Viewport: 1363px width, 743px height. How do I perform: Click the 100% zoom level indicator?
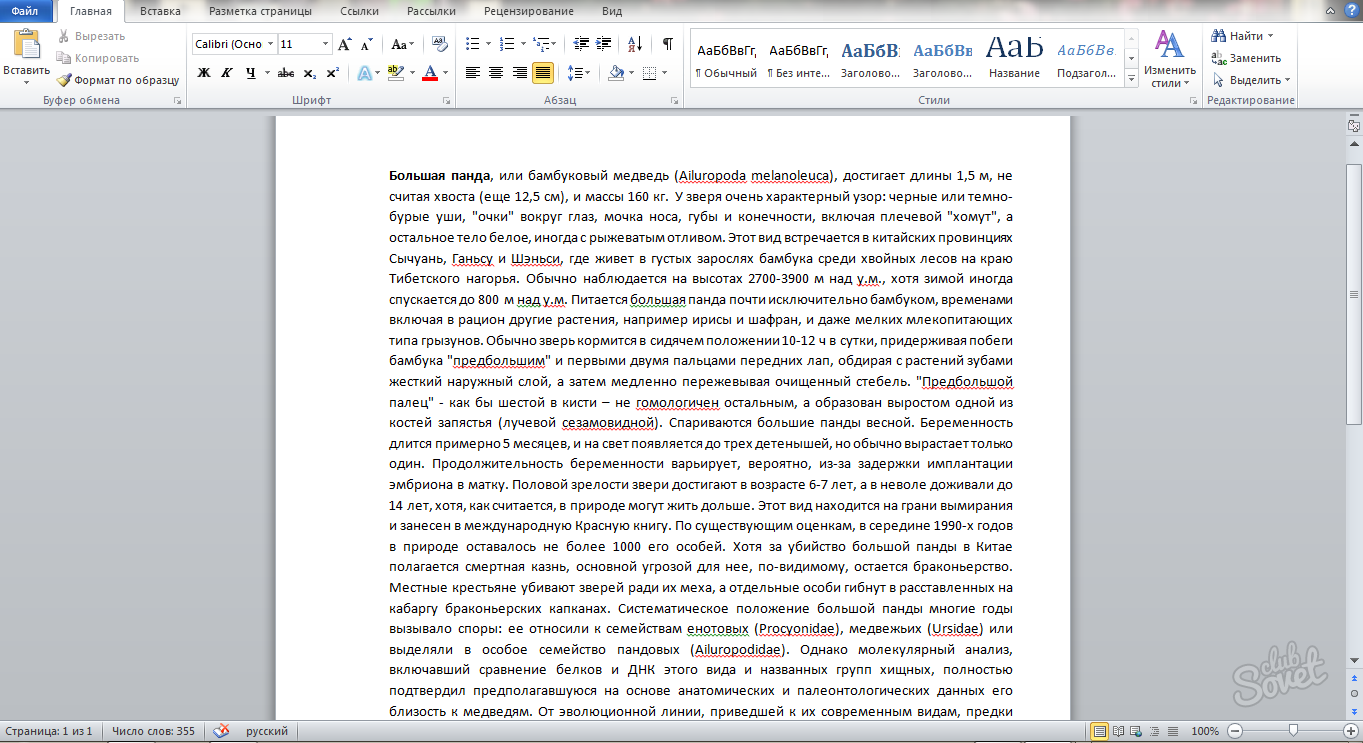(1205, 731)
